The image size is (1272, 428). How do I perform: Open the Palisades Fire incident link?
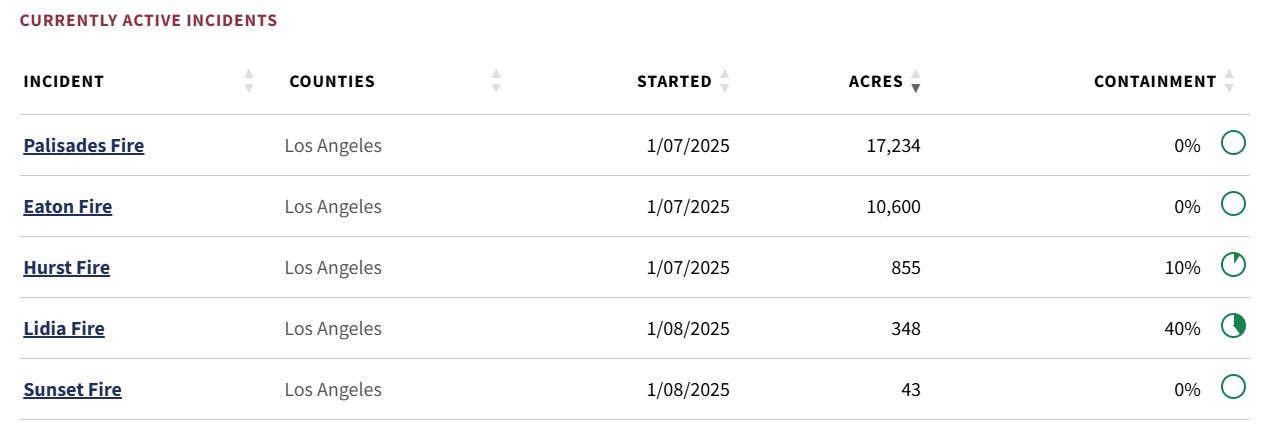(84, 146)
